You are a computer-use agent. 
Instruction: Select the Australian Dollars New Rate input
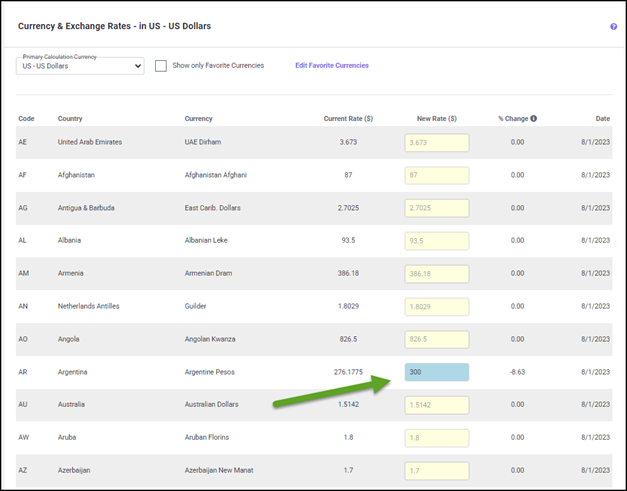437,405
